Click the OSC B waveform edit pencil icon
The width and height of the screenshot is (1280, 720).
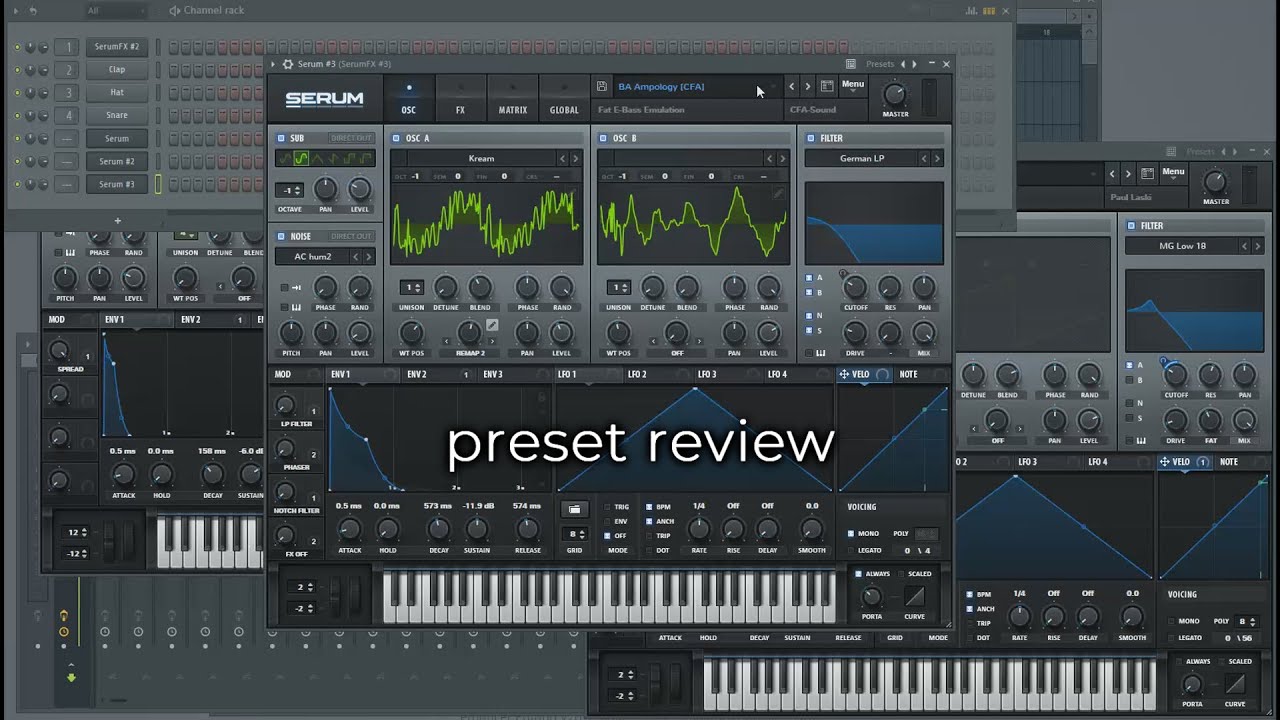[x=778, y=194]
